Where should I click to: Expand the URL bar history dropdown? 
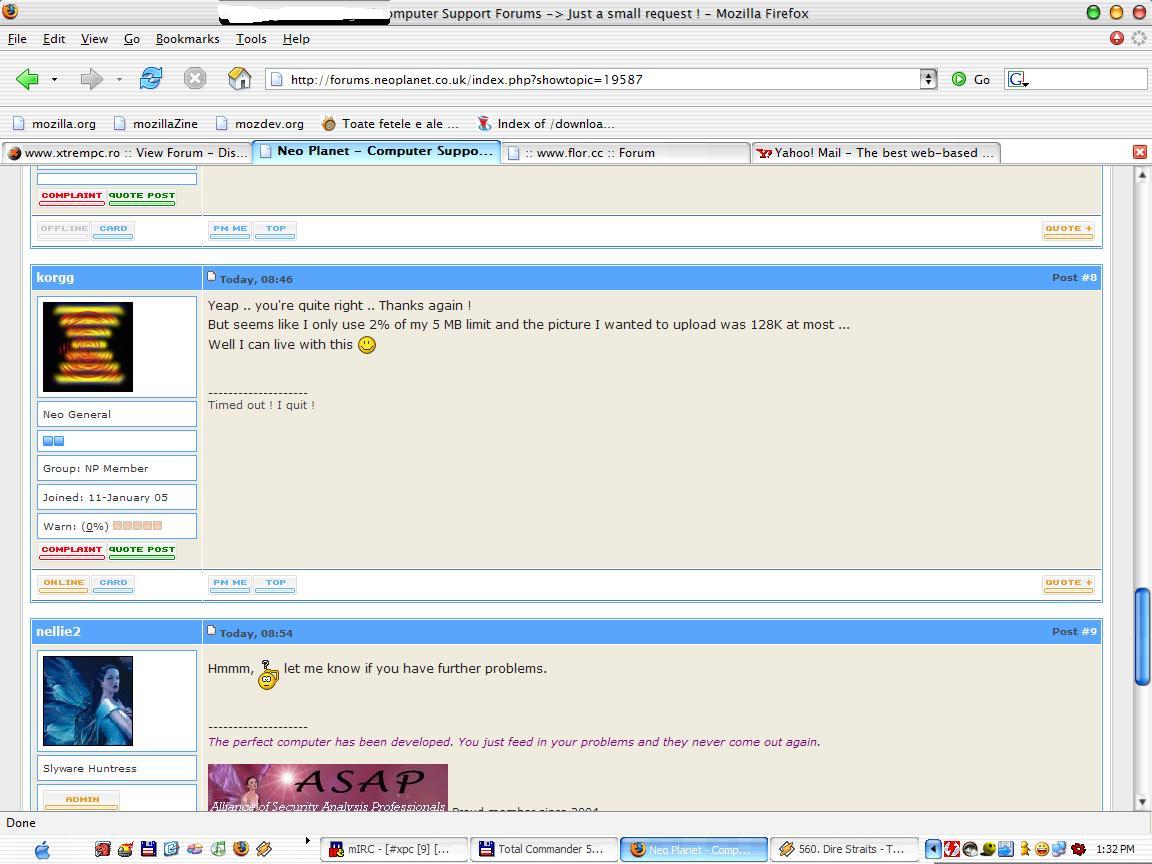[929, 79]
